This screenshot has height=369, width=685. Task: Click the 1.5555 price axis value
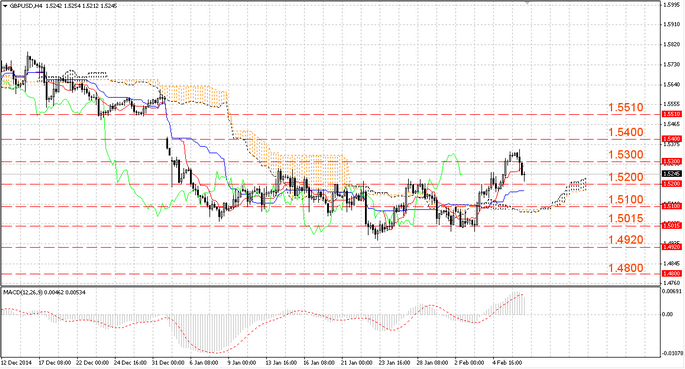click(x=671, y=104)
